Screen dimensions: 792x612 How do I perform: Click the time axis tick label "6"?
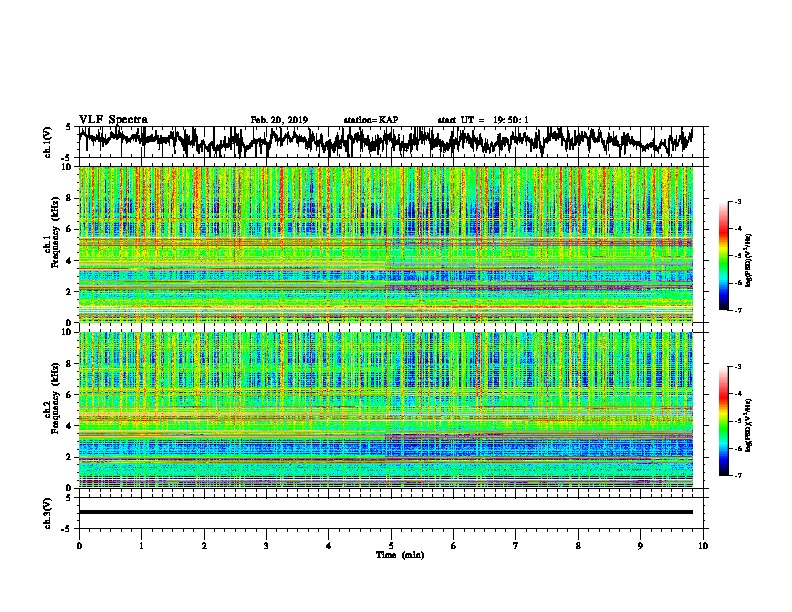point(453,546)
